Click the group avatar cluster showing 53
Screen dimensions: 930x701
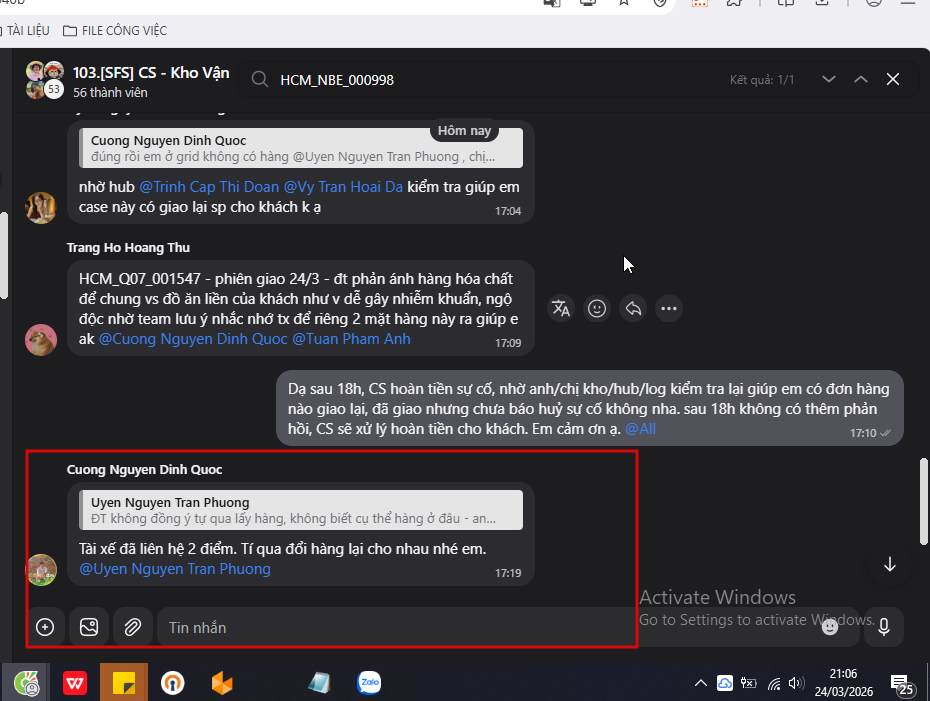point(44,79)
